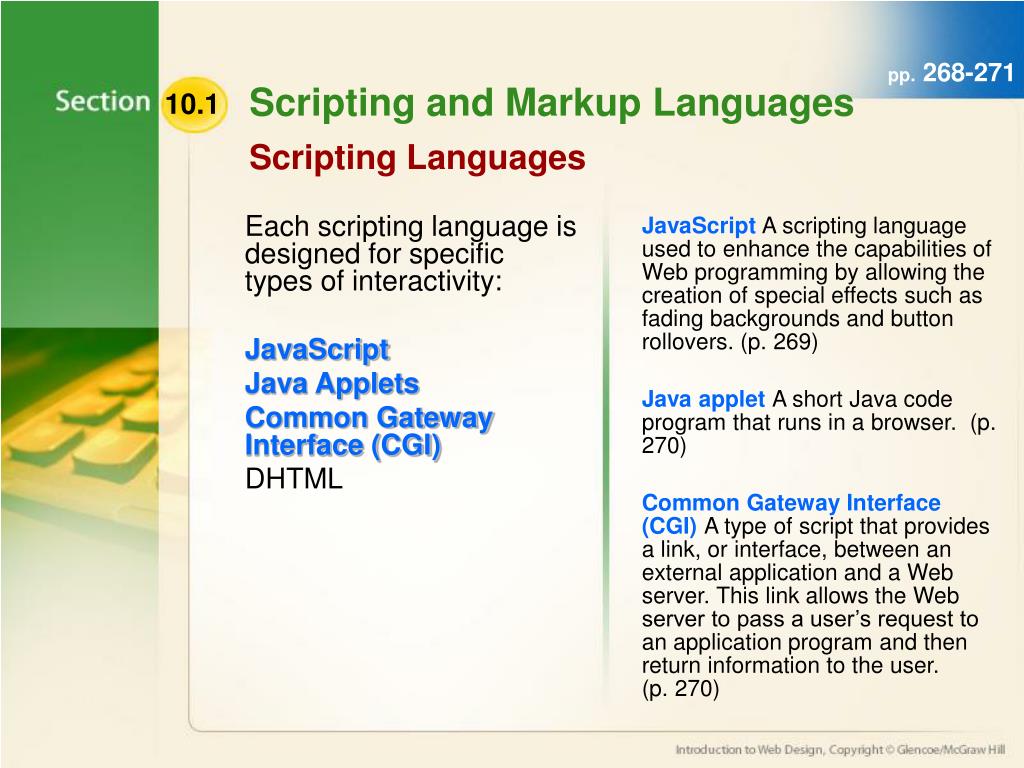
Task: Click the blue 'Java applet' definition term
Action: click(703, 398)
